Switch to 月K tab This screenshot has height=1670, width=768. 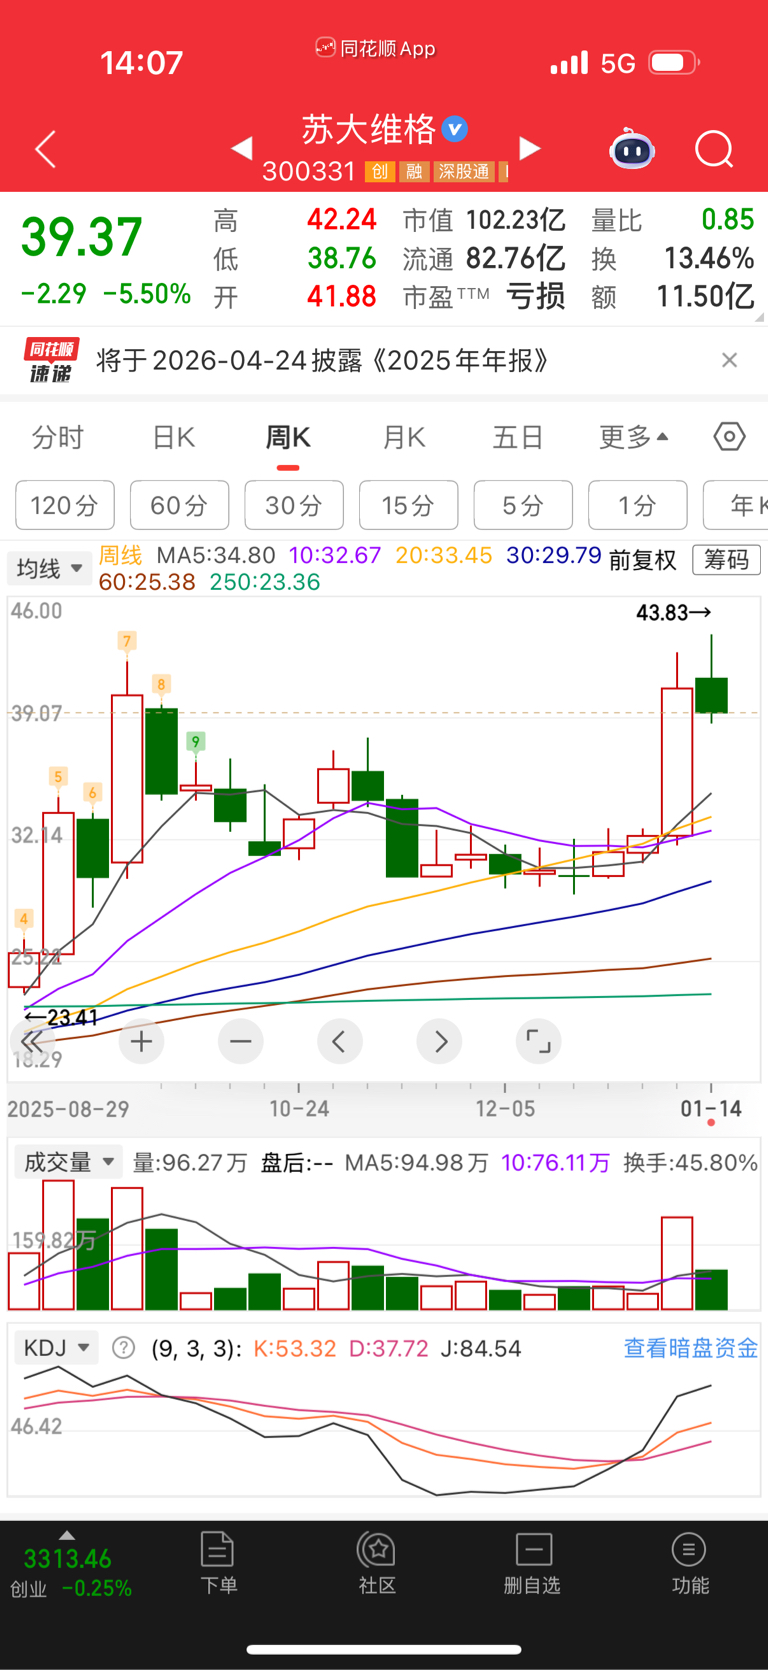pyautogui.click(x=404, y=438)
